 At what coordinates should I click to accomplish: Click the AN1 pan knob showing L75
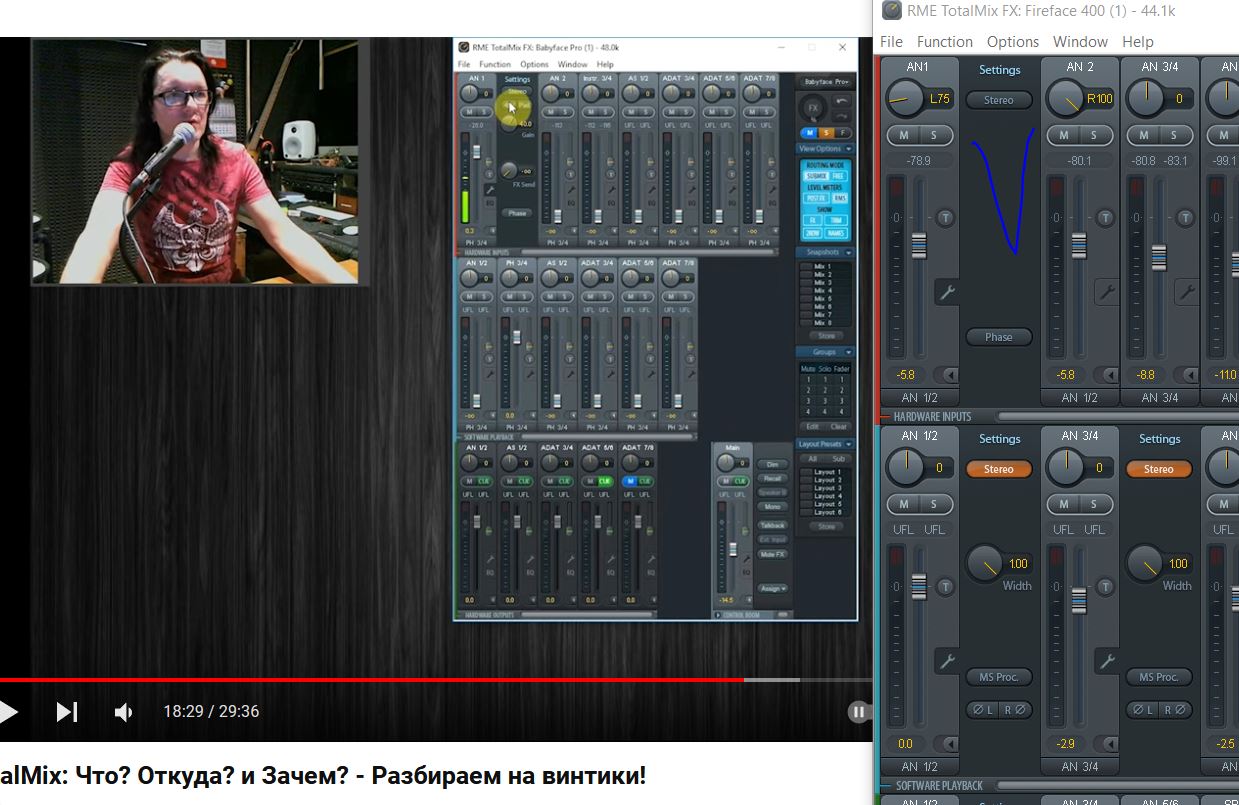pyautogui.click(x=906, y=98)
